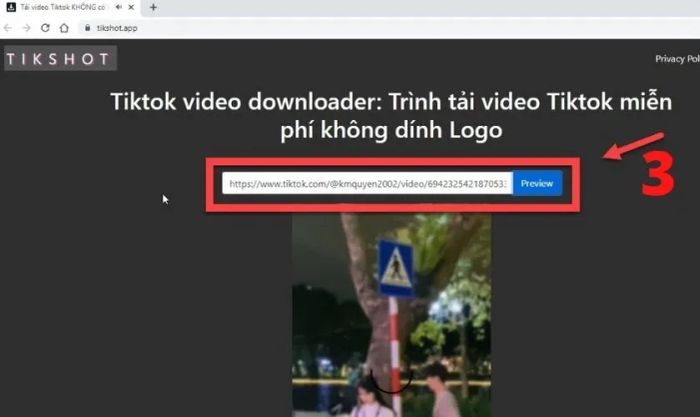Mute the tab via speaker icon
The image size is (700, 417).
(x=118, y=7)
